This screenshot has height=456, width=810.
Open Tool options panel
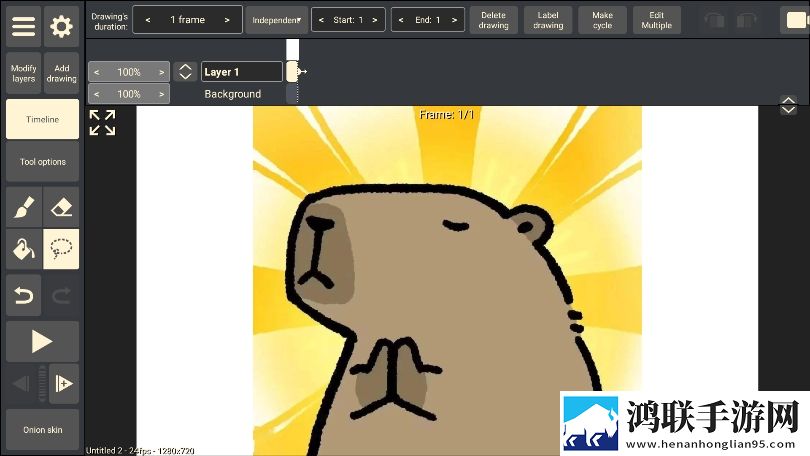pyautogui.click(x=42, y=162)
